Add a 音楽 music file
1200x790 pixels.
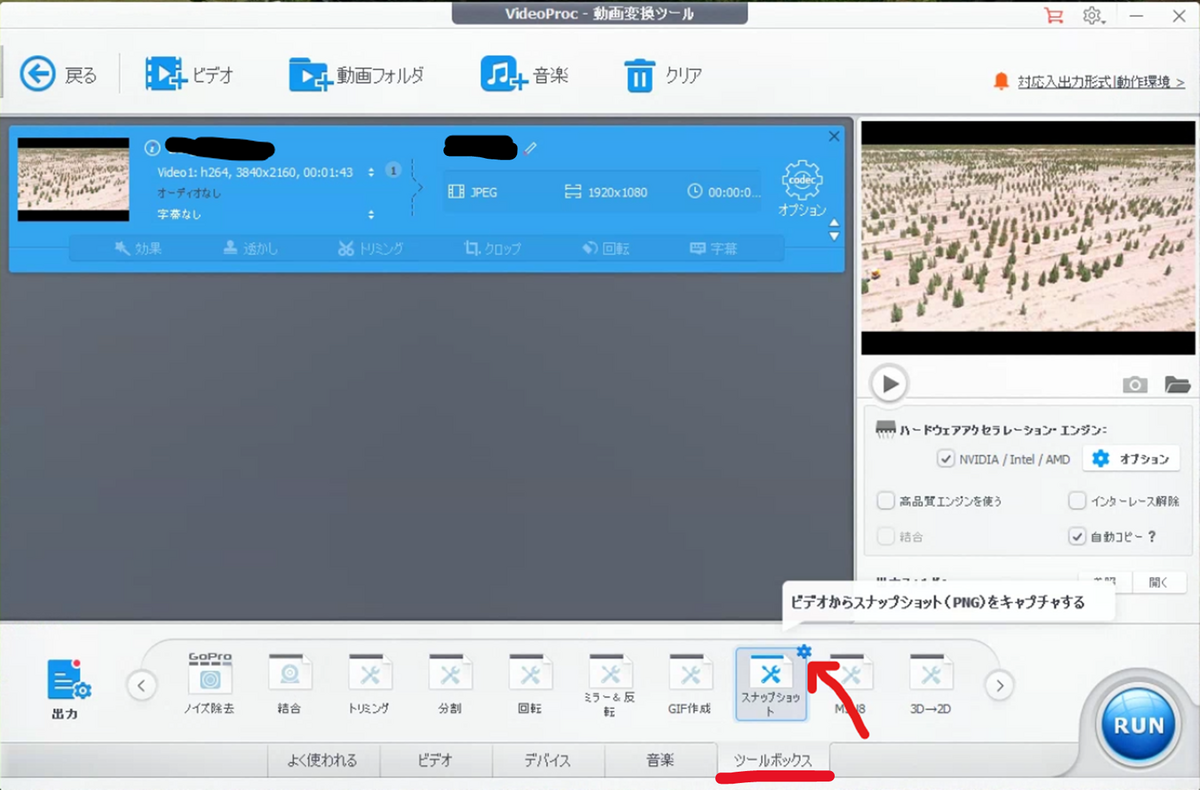525,75
